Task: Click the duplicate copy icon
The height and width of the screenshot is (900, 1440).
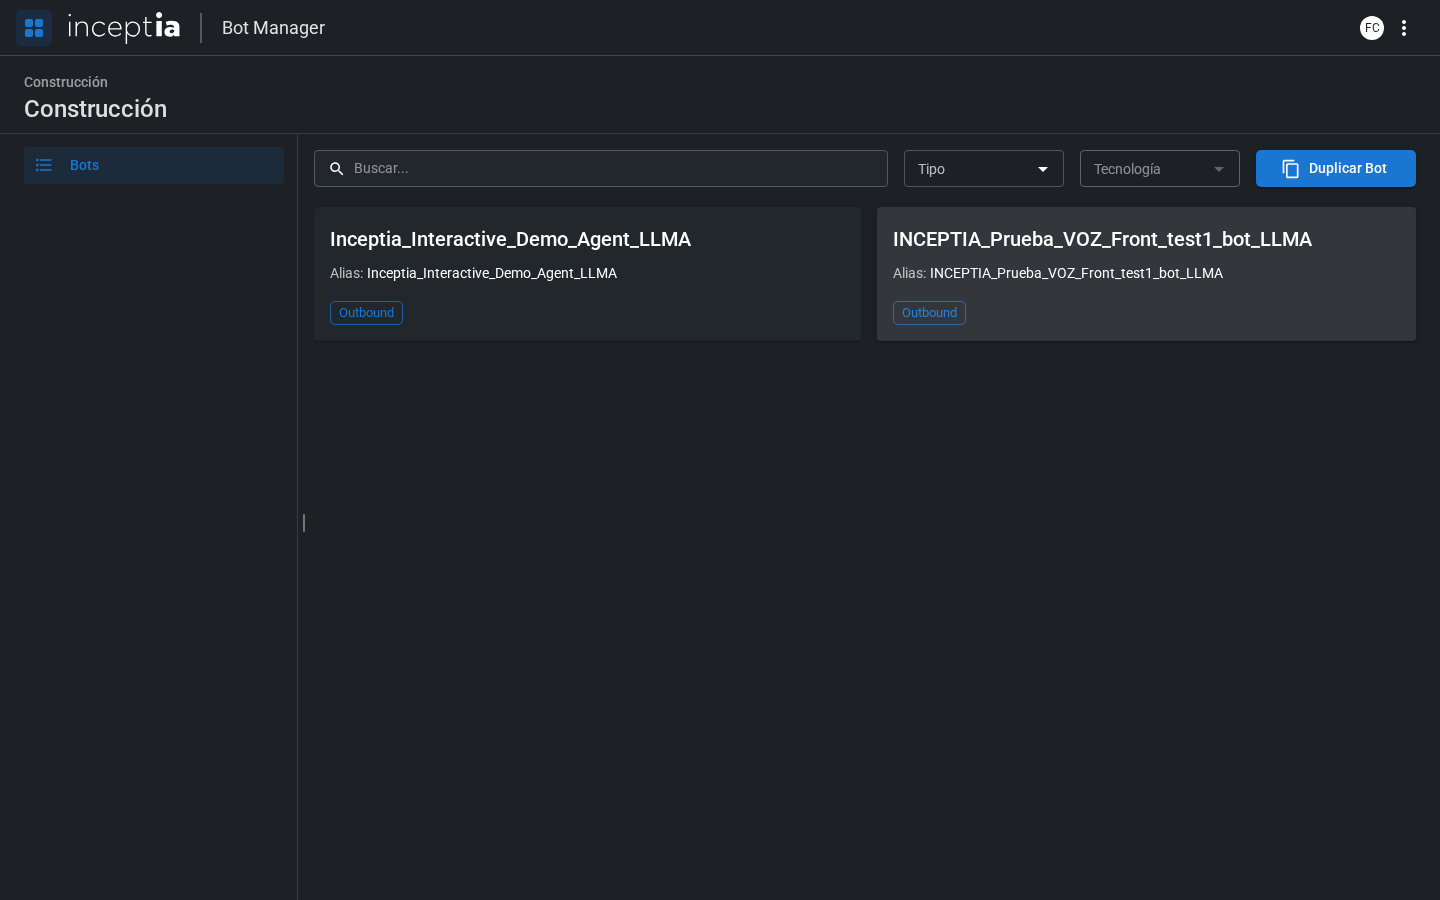Action: (x=1291, y=169)
